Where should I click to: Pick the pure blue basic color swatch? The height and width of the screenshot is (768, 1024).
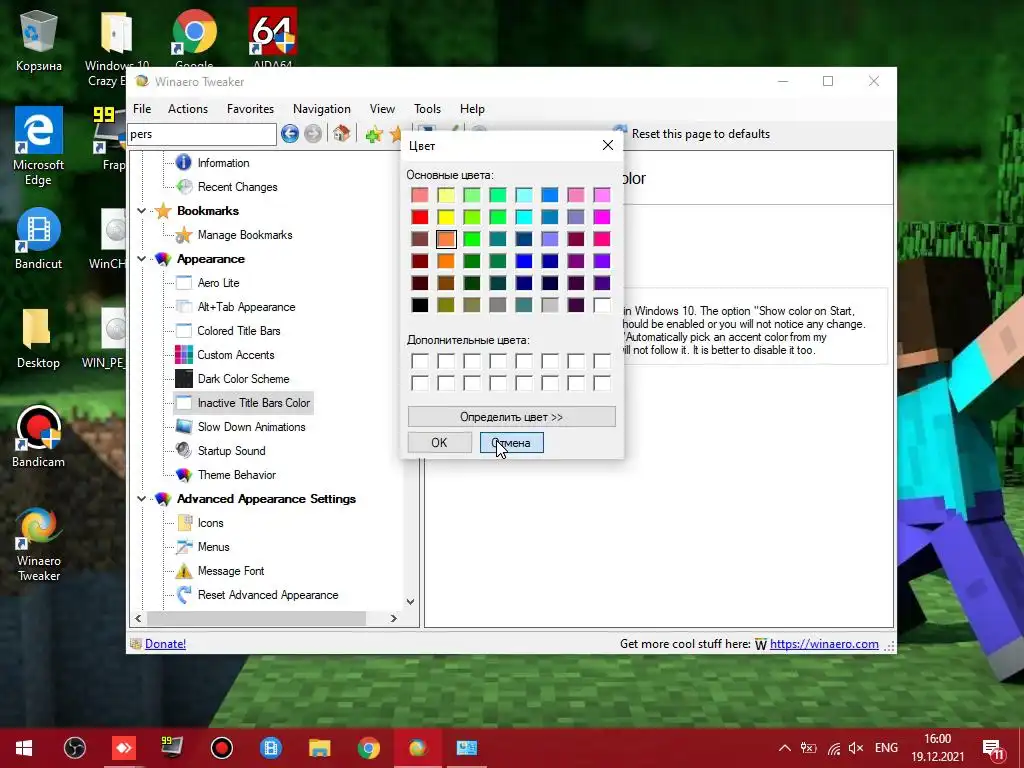click(x=524, y=261)
